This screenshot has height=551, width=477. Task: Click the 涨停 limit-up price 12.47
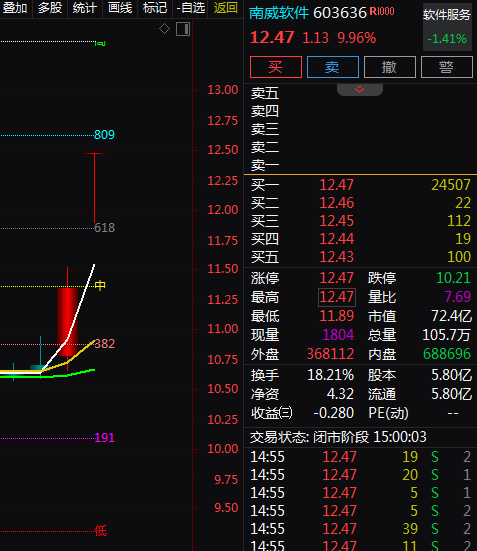coord(336,278)
